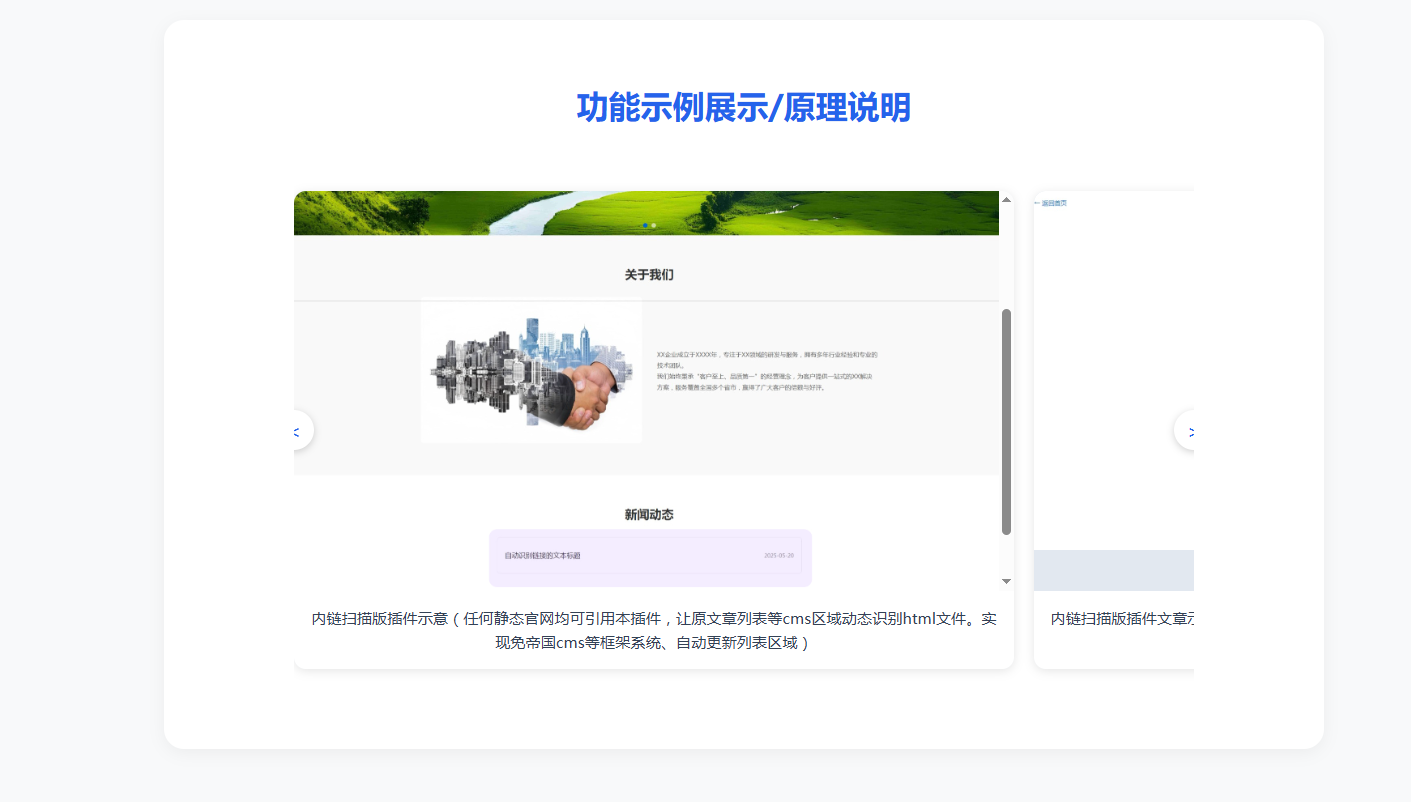Click the next slide arrow button
This screenshot has width=1411, height=802.
1189,431
